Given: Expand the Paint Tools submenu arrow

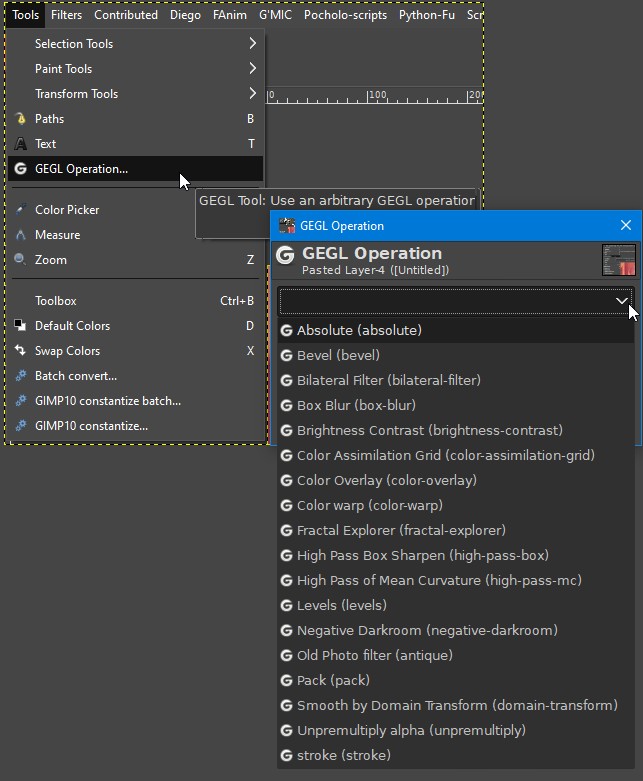Looking at the screenshot, I should pyautogui.click(x=253, y=68).
